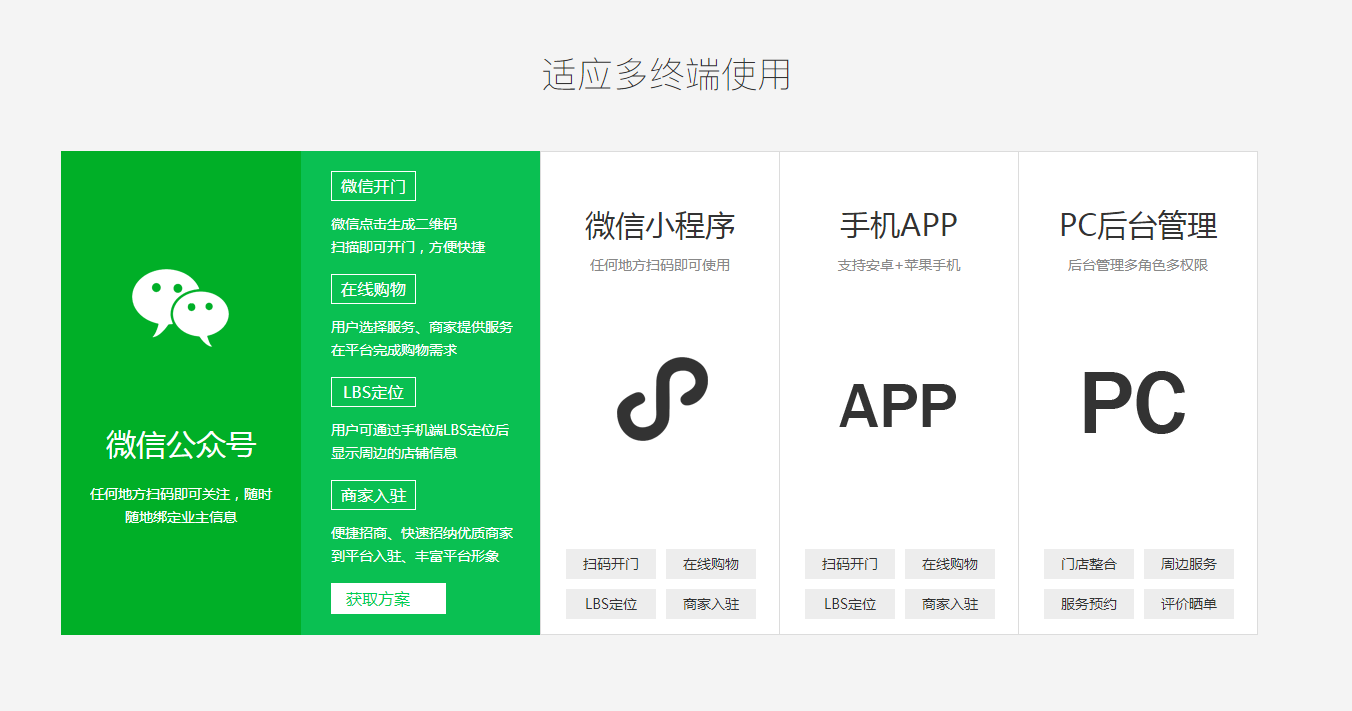1352x711 pixels.
Task: Click 评价晒单 tag under PC后台管理
Action: 1189,604
